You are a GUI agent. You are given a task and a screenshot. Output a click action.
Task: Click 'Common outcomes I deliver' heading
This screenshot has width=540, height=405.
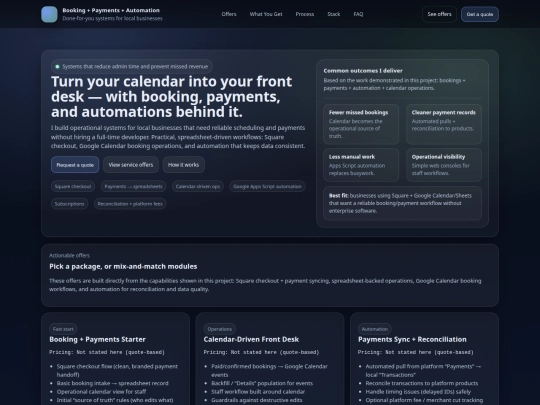coord(363,71)
